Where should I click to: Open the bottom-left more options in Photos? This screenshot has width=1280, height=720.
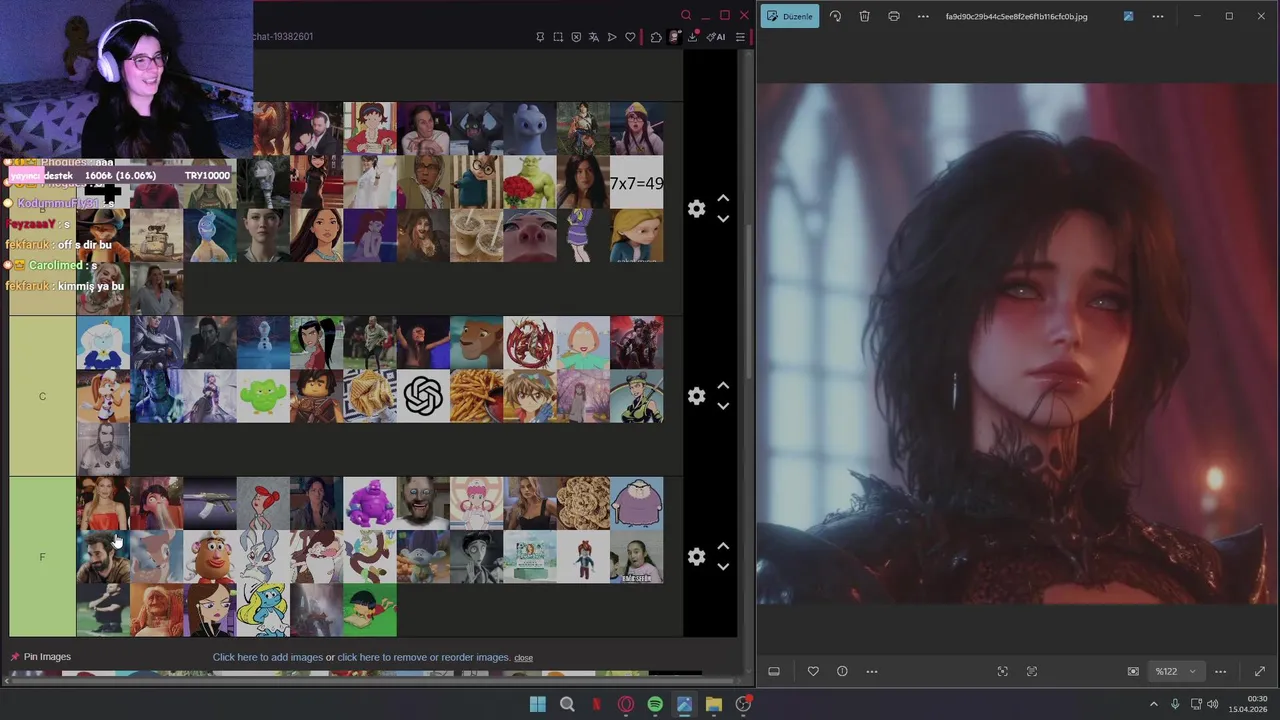point(872,671)
